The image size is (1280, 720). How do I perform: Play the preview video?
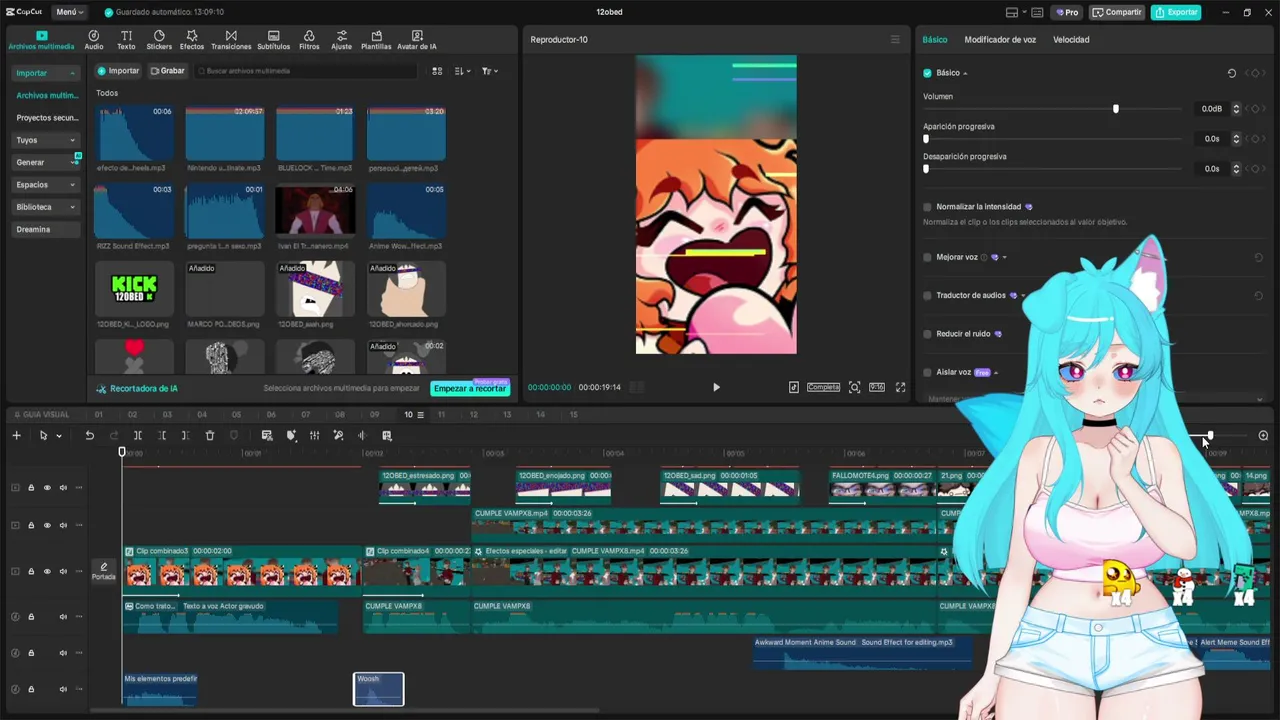coord(716,387)
